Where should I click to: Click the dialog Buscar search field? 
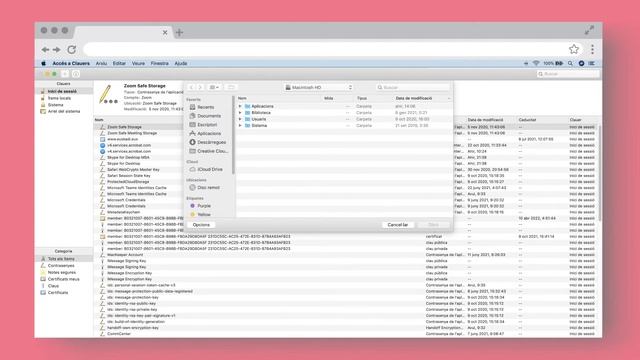[x=413, y=87]
